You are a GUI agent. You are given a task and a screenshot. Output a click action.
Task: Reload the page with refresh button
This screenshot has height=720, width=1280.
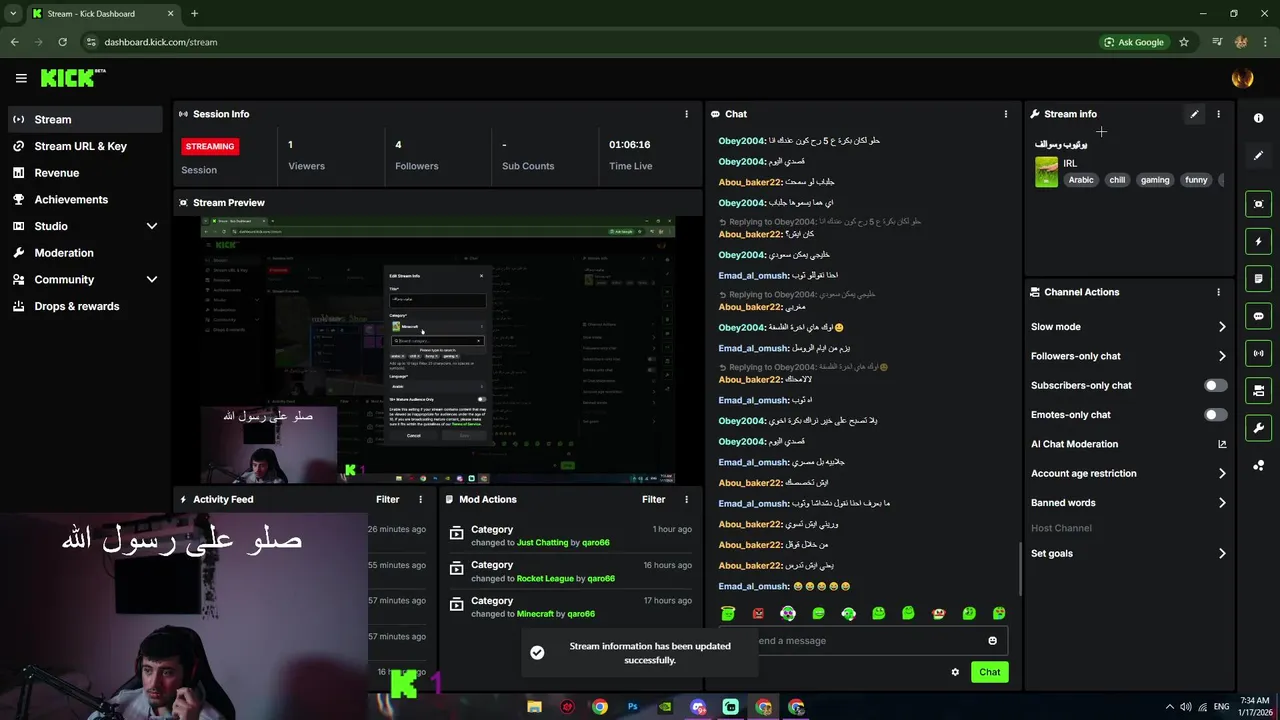coord(62,42)
